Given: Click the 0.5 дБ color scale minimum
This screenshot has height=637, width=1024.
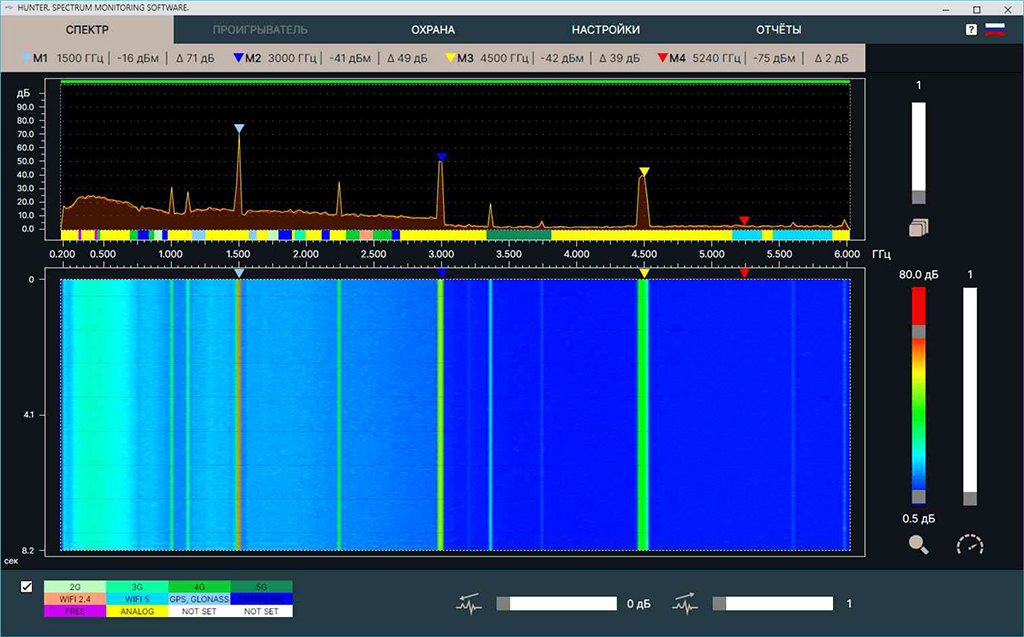Looking at the screenshot, I should coord(918,519).
